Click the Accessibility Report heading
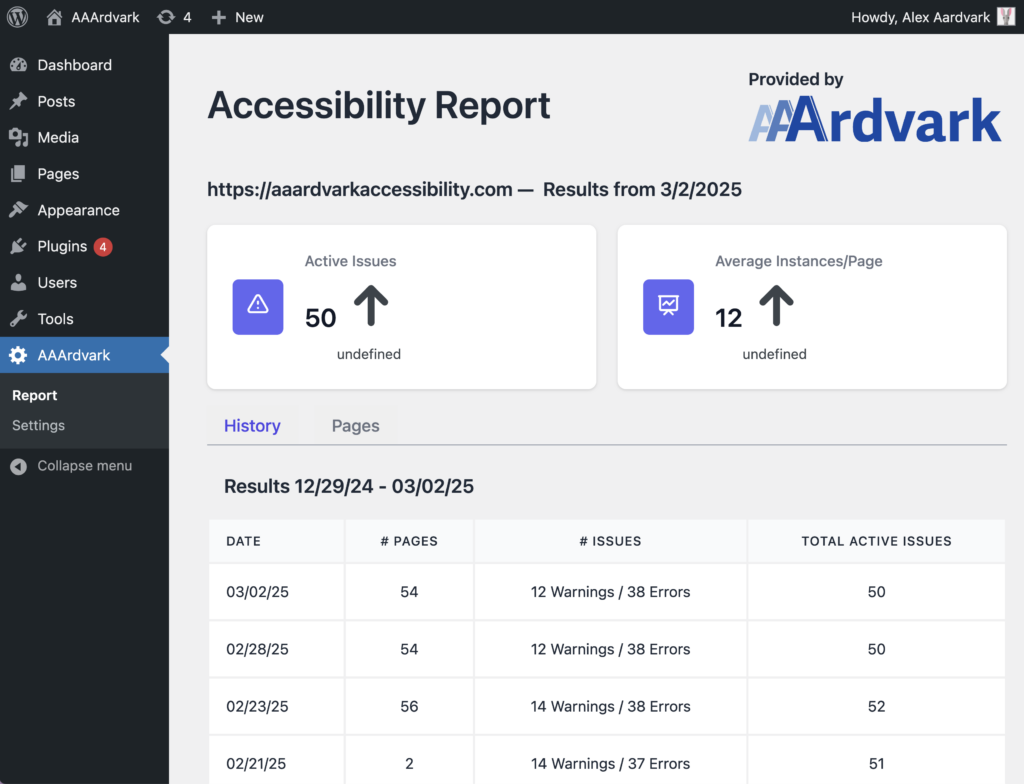This screenshot has width=1024, height=784. click(379, 105)
